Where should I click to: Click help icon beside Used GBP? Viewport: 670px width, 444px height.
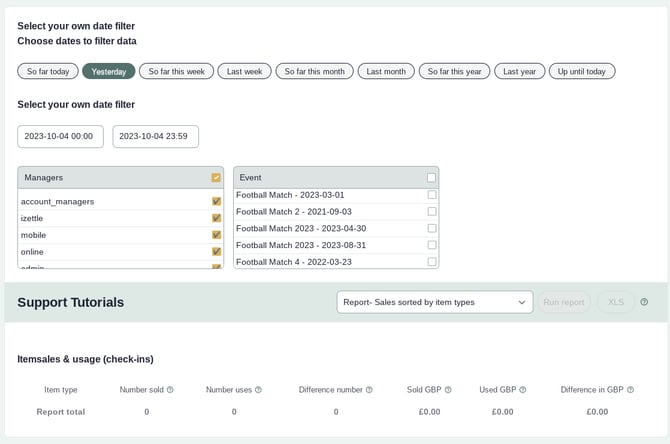(x=522, y=390)
